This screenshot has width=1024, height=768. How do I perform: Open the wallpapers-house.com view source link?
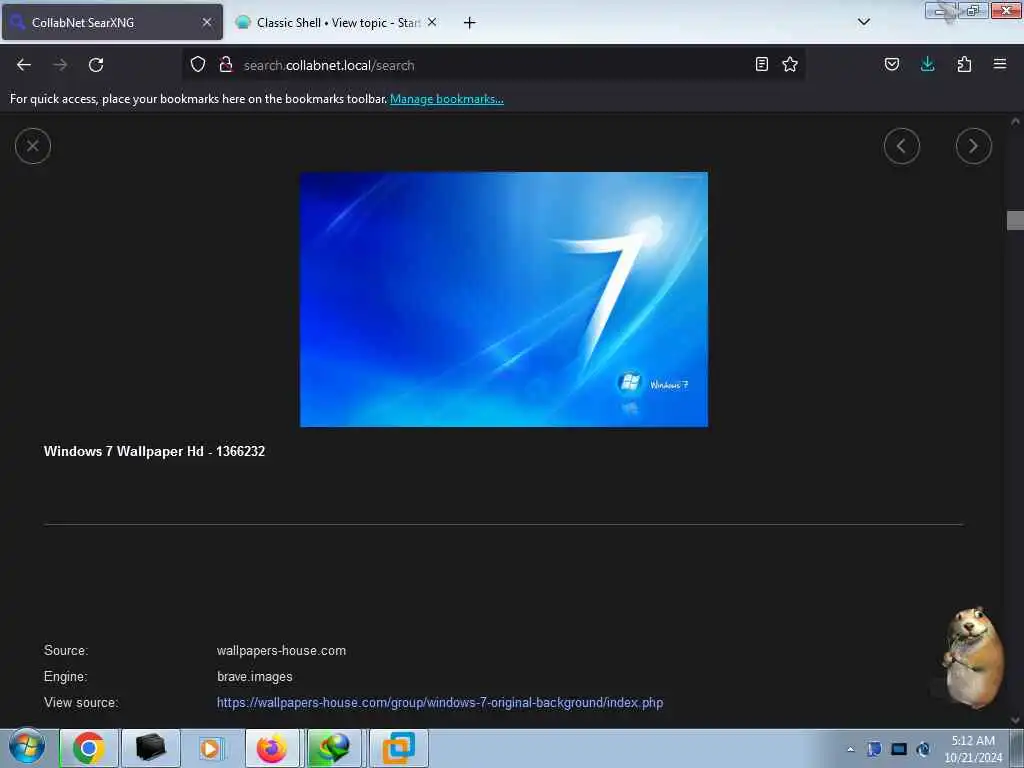[440, 703]
